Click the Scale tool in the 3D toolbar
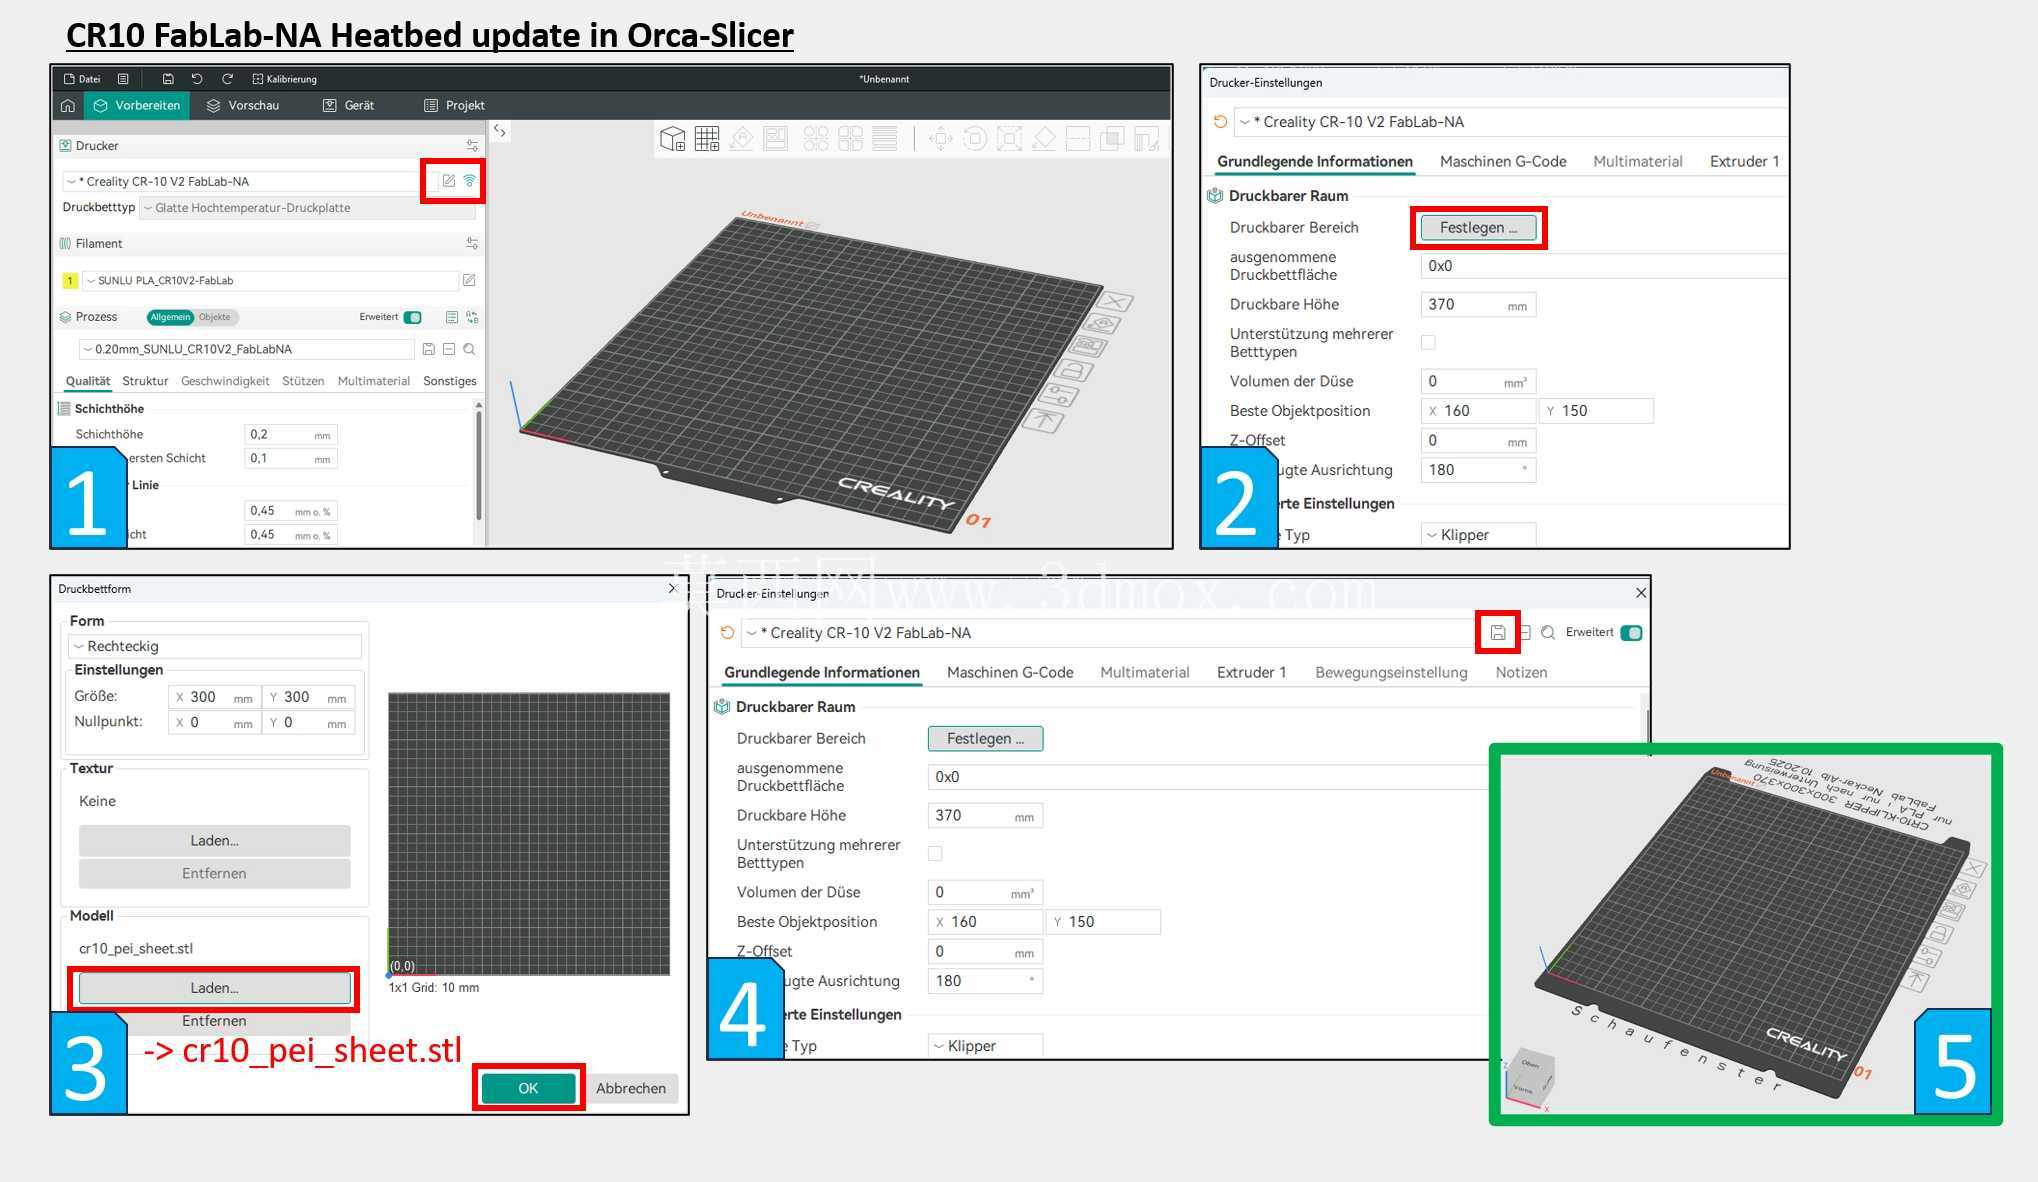Screen dimensions: 2038x1182 tap(1009, 139)
